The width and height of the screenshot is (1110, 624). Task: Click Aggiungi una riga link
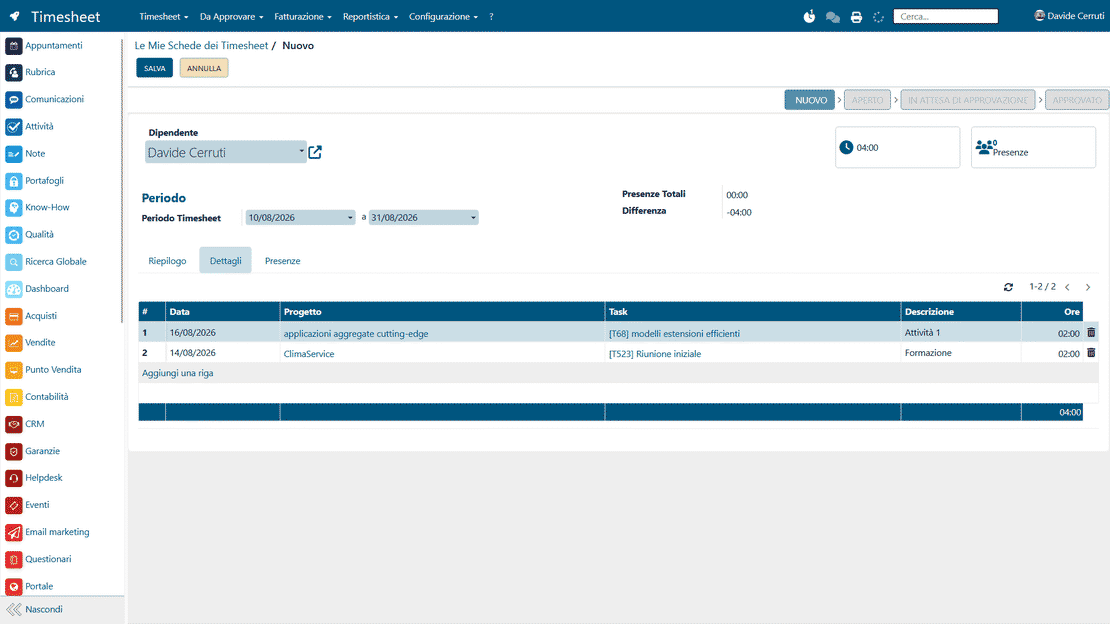[178, 373]
